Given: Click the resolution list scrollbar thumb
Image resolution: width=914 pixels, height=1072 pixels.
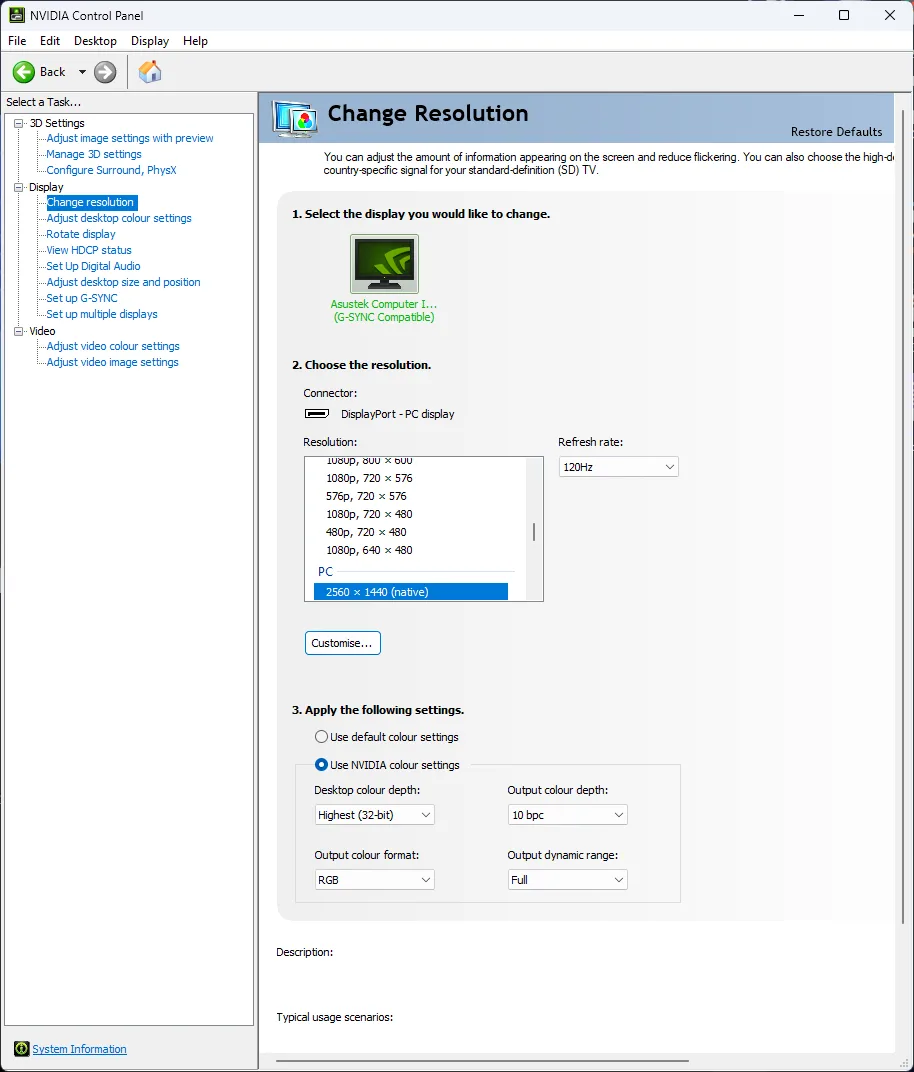Looking at the screenshot, I should pyautogui.click(x=534, y=532).
